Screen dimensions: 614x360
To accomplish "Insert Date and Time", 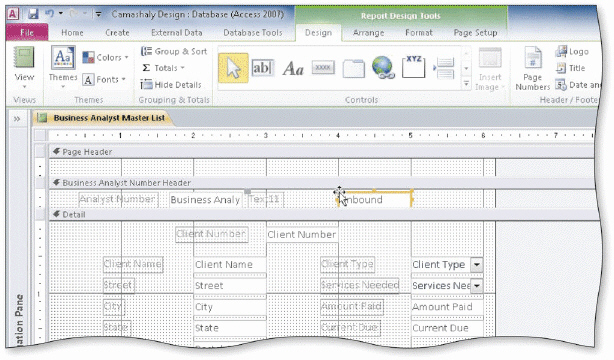I will (577, 85).
